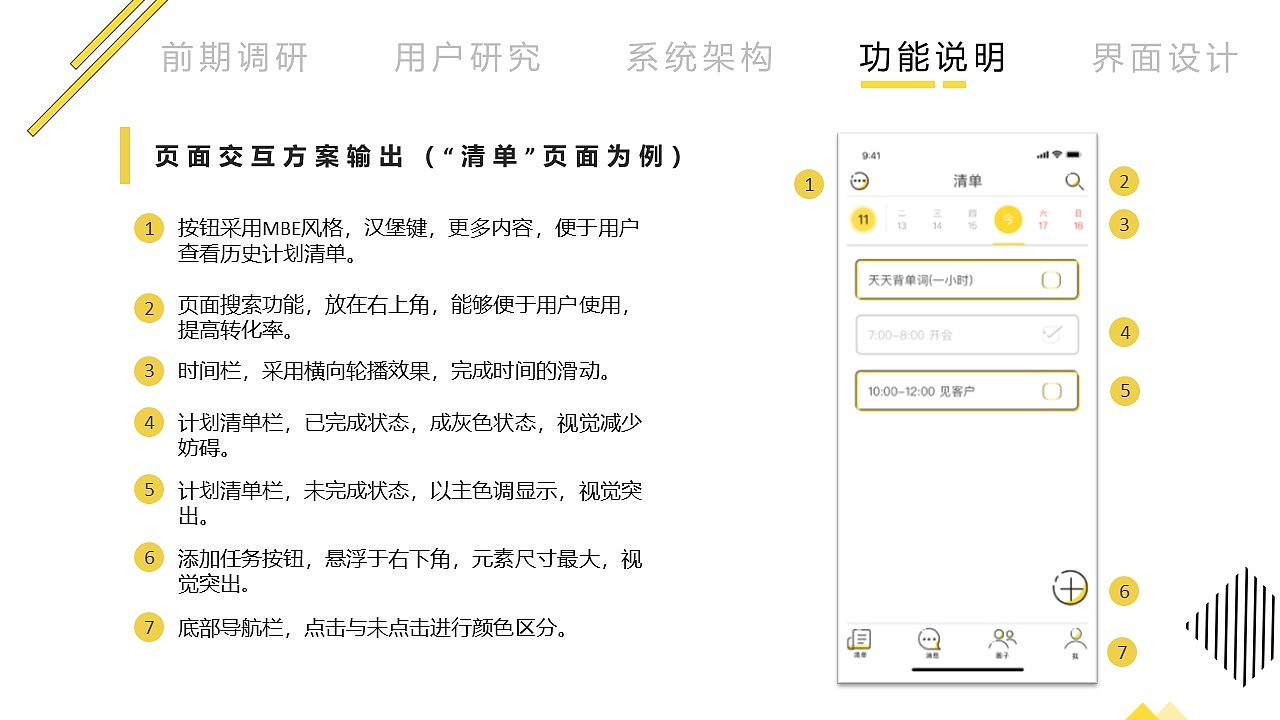This screenshot has width=1280, height=720.
Task: Tap the yellow 11 date badge
Action: [x=863, y=219]
